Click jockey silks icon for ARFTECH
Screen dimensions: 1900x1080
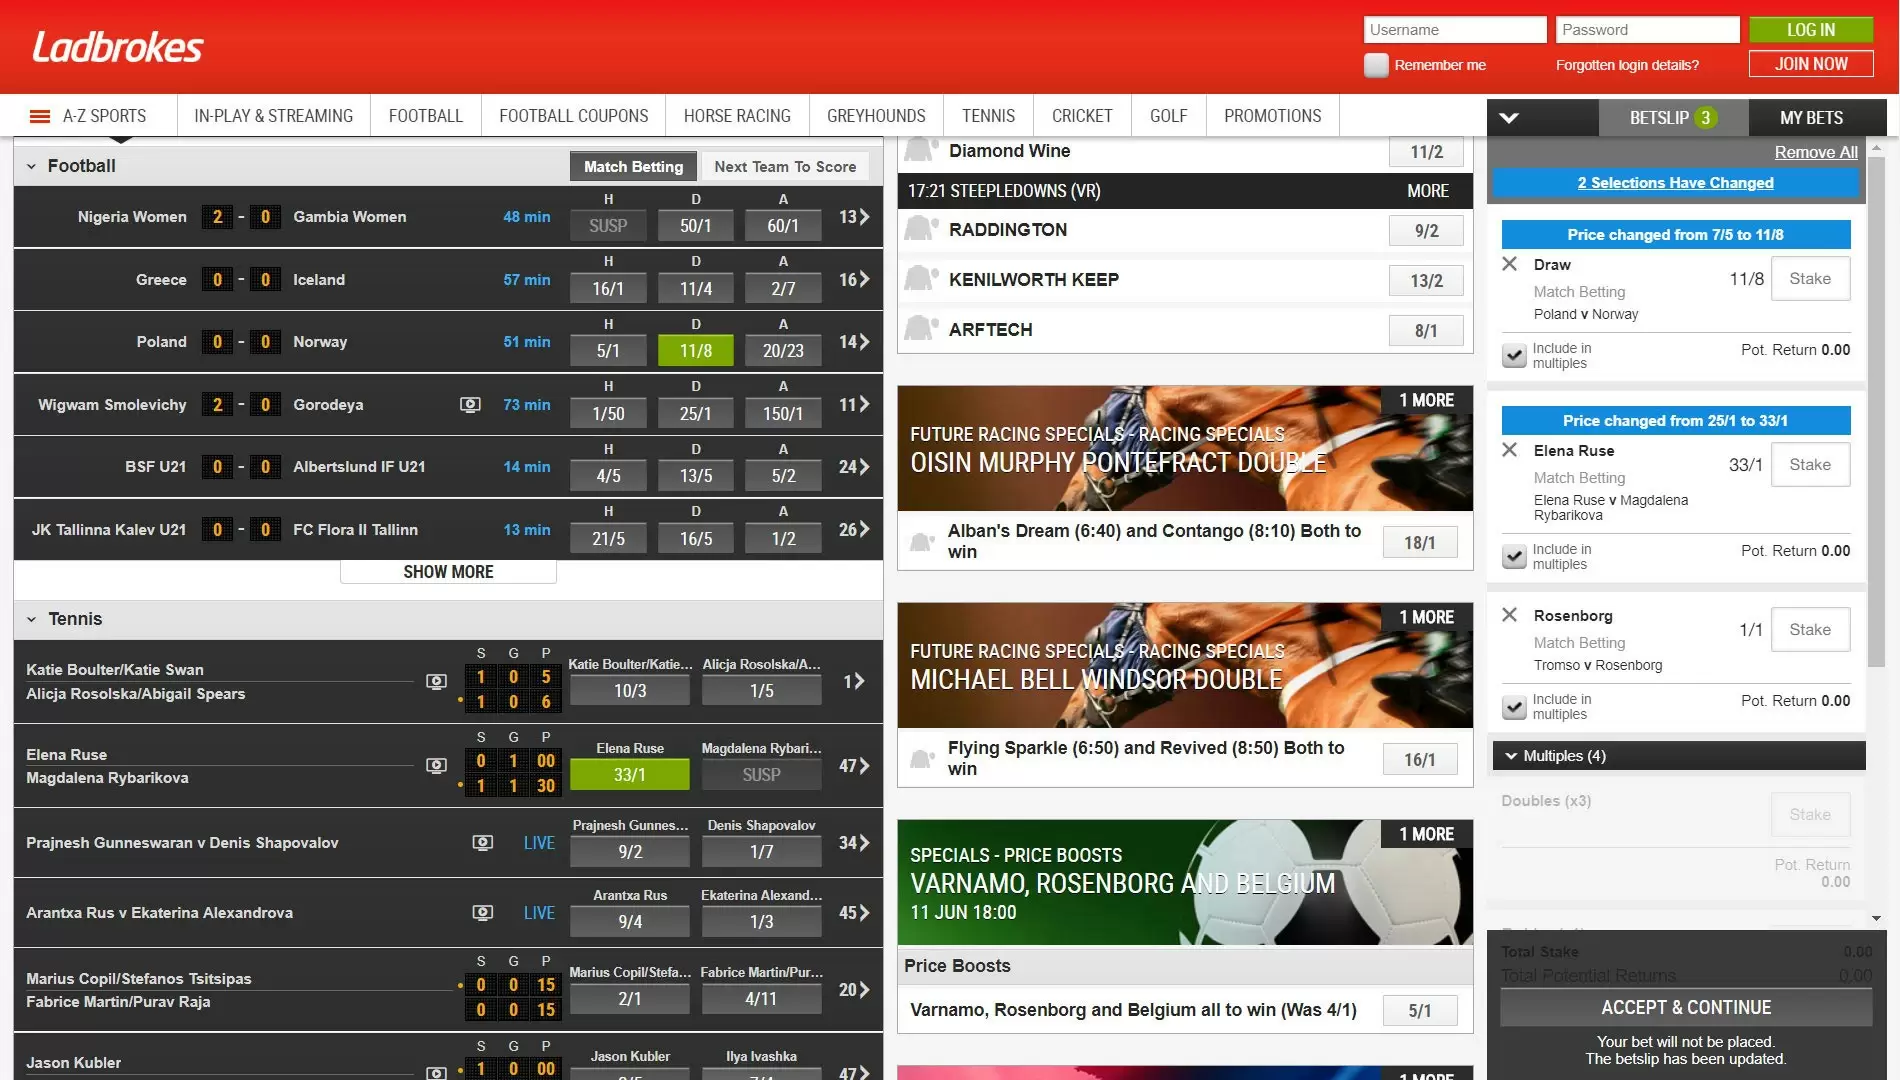921,329
